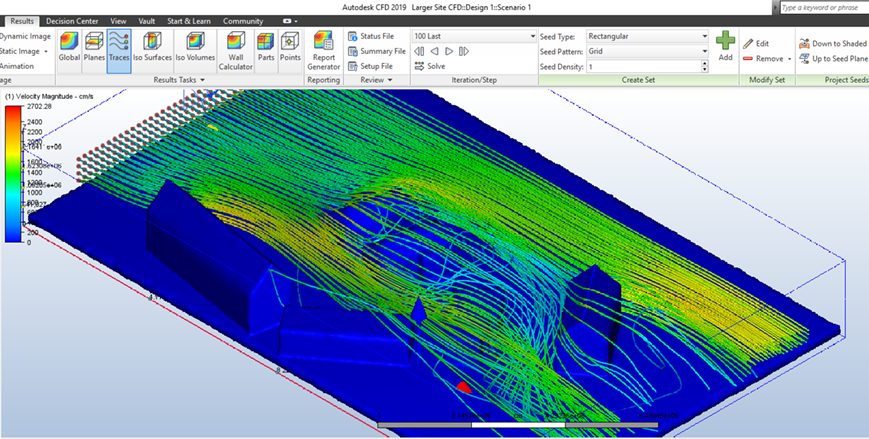Click the velocity magnitude color legend bar
This screenshot has height=439, width=869.
[12, 172]
